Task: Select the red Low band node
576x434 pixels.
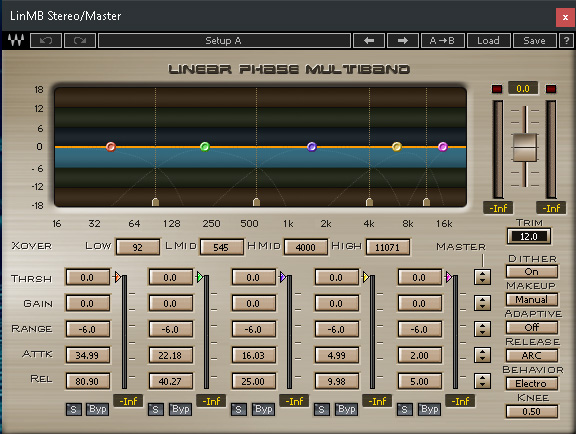Action: [x=111, y=147]
